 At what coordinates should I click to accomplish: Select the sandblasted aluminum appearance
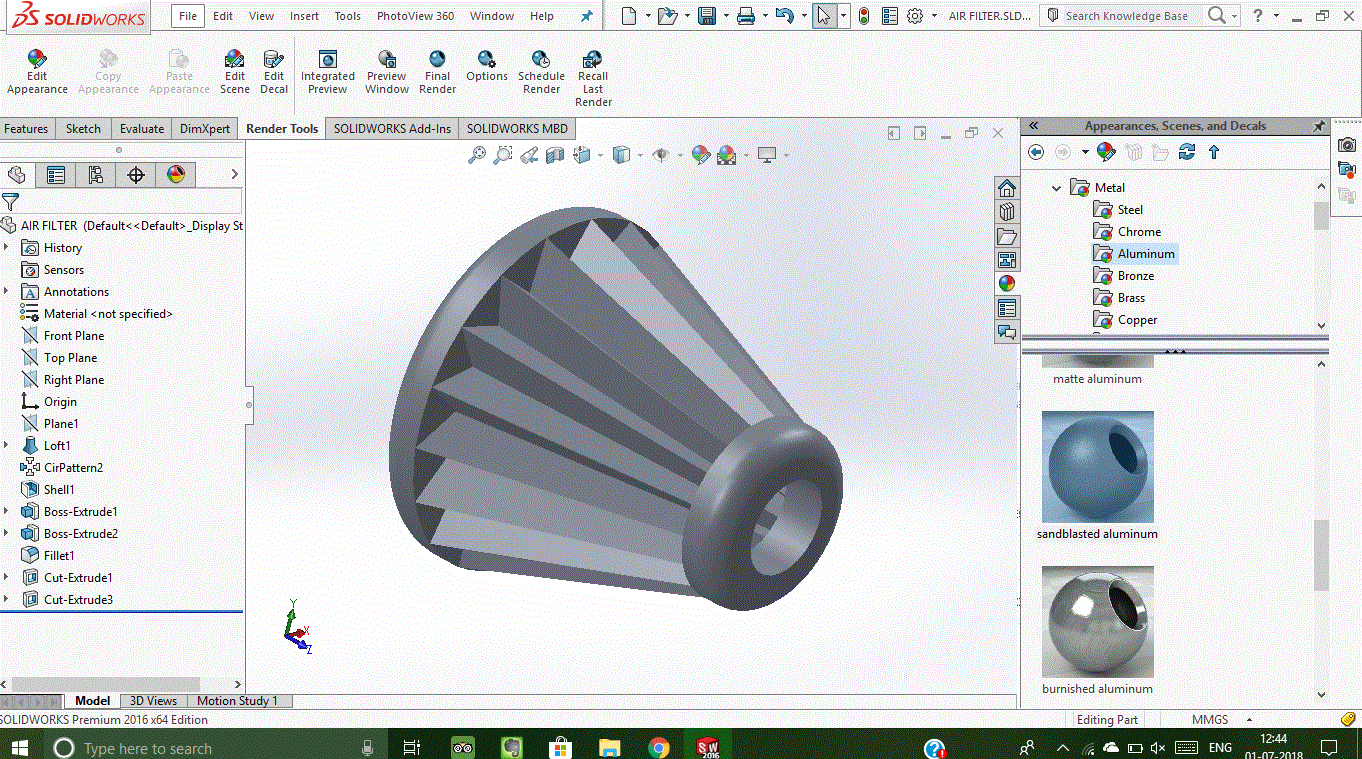tap(1098, 467)
